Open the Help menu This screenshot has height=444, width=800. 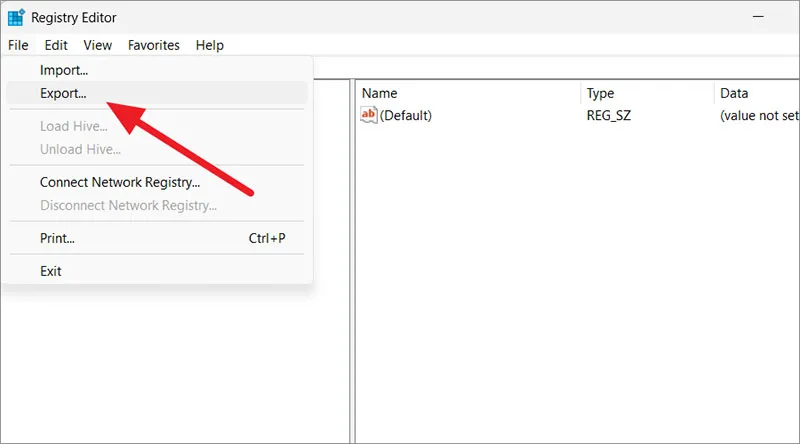pos(210,45)
